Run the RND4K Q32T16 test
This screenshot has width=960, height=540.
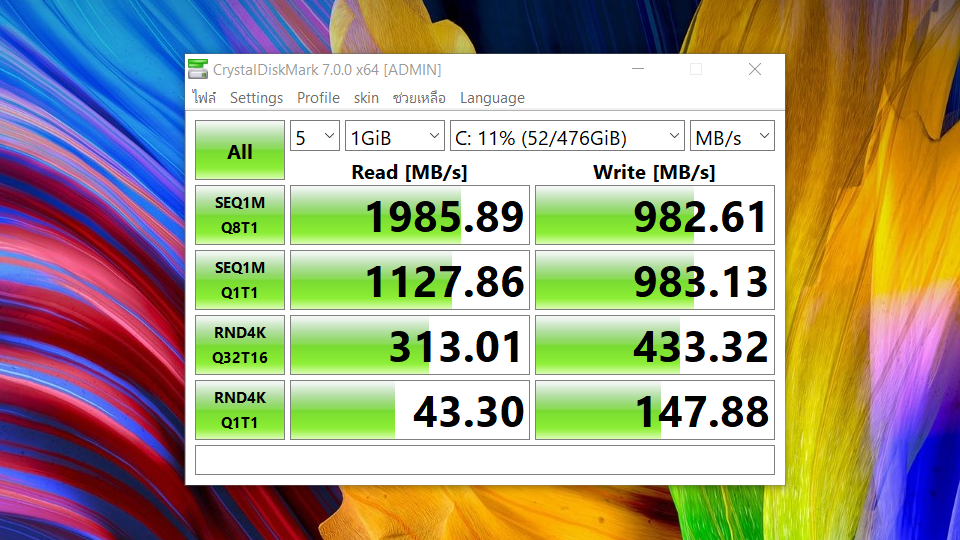240,345
